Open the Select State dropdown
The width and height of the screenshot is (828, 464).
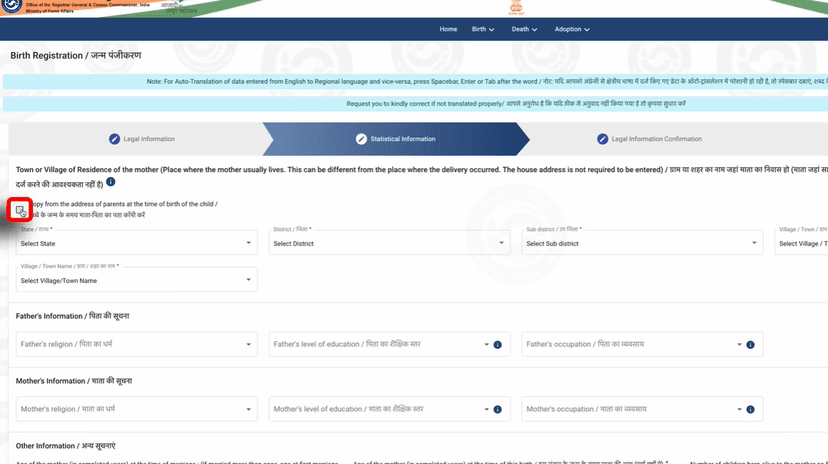[x=137, y=243]
